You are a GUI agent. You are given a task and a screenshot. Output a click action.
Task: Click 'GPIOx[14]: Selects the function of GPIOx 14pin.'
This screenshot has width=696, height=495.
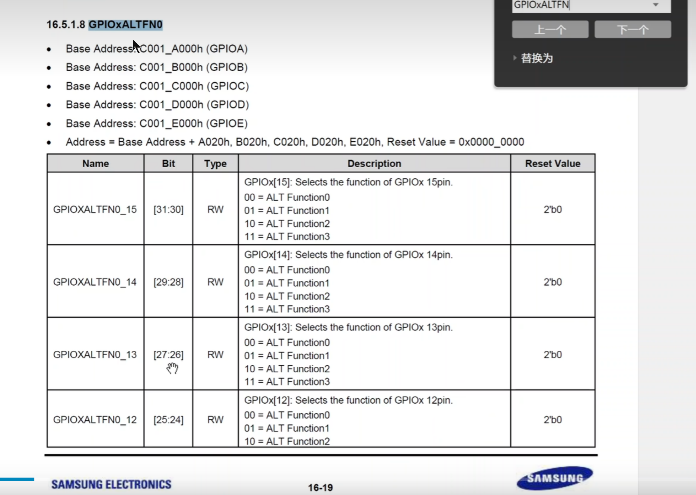(x=348, y=255)
